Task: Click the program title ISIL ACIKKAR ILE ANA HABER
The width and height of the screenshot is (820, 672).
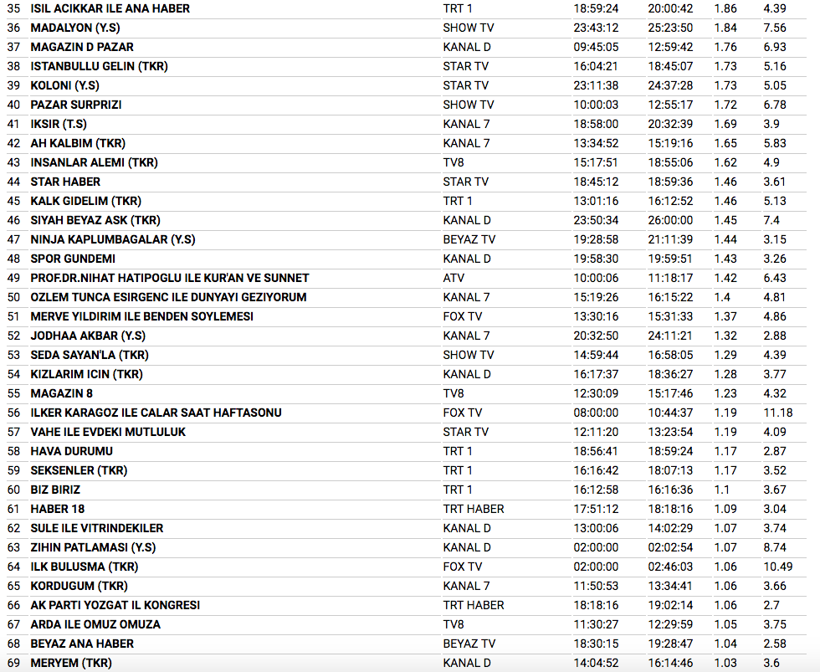Action: [110, 8]
